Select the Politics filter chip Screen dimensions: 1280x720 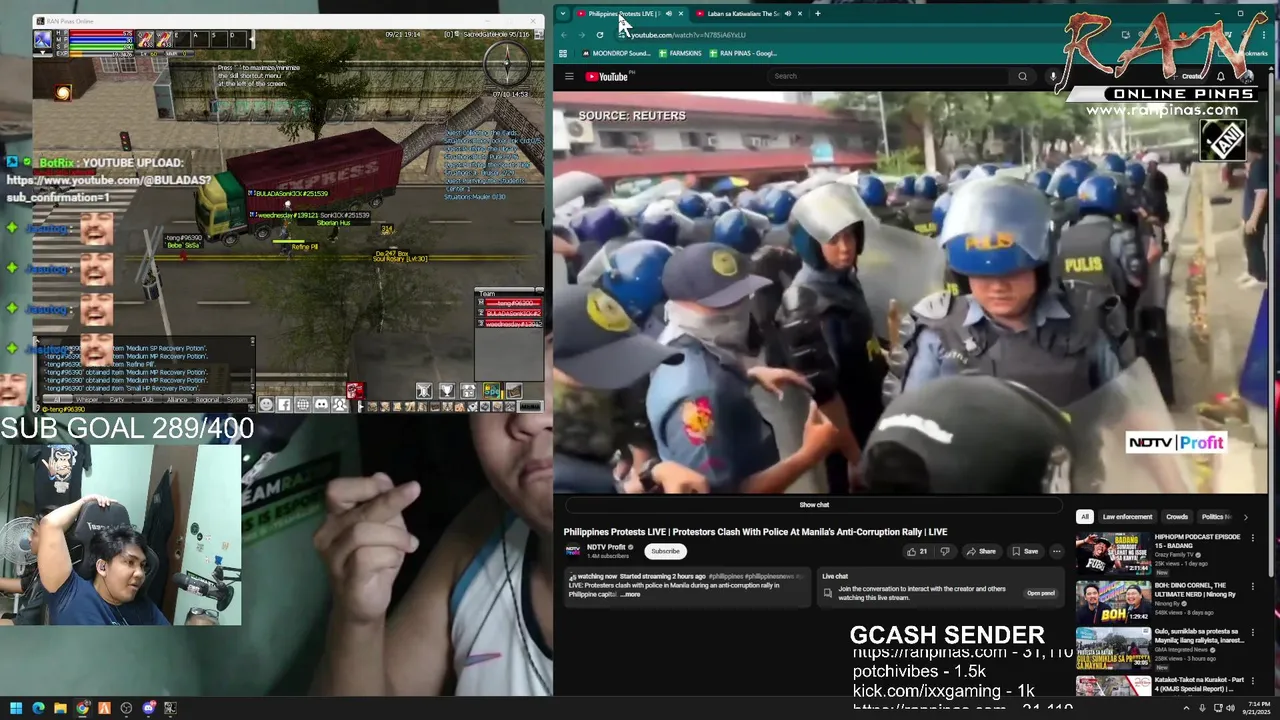tap(1213, 517)
